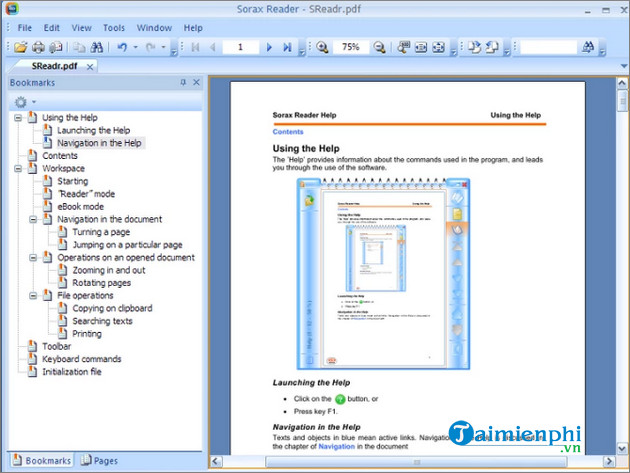Open the Redo dropdown arrow
Screen dimensions: 630x473
[164, 47]
